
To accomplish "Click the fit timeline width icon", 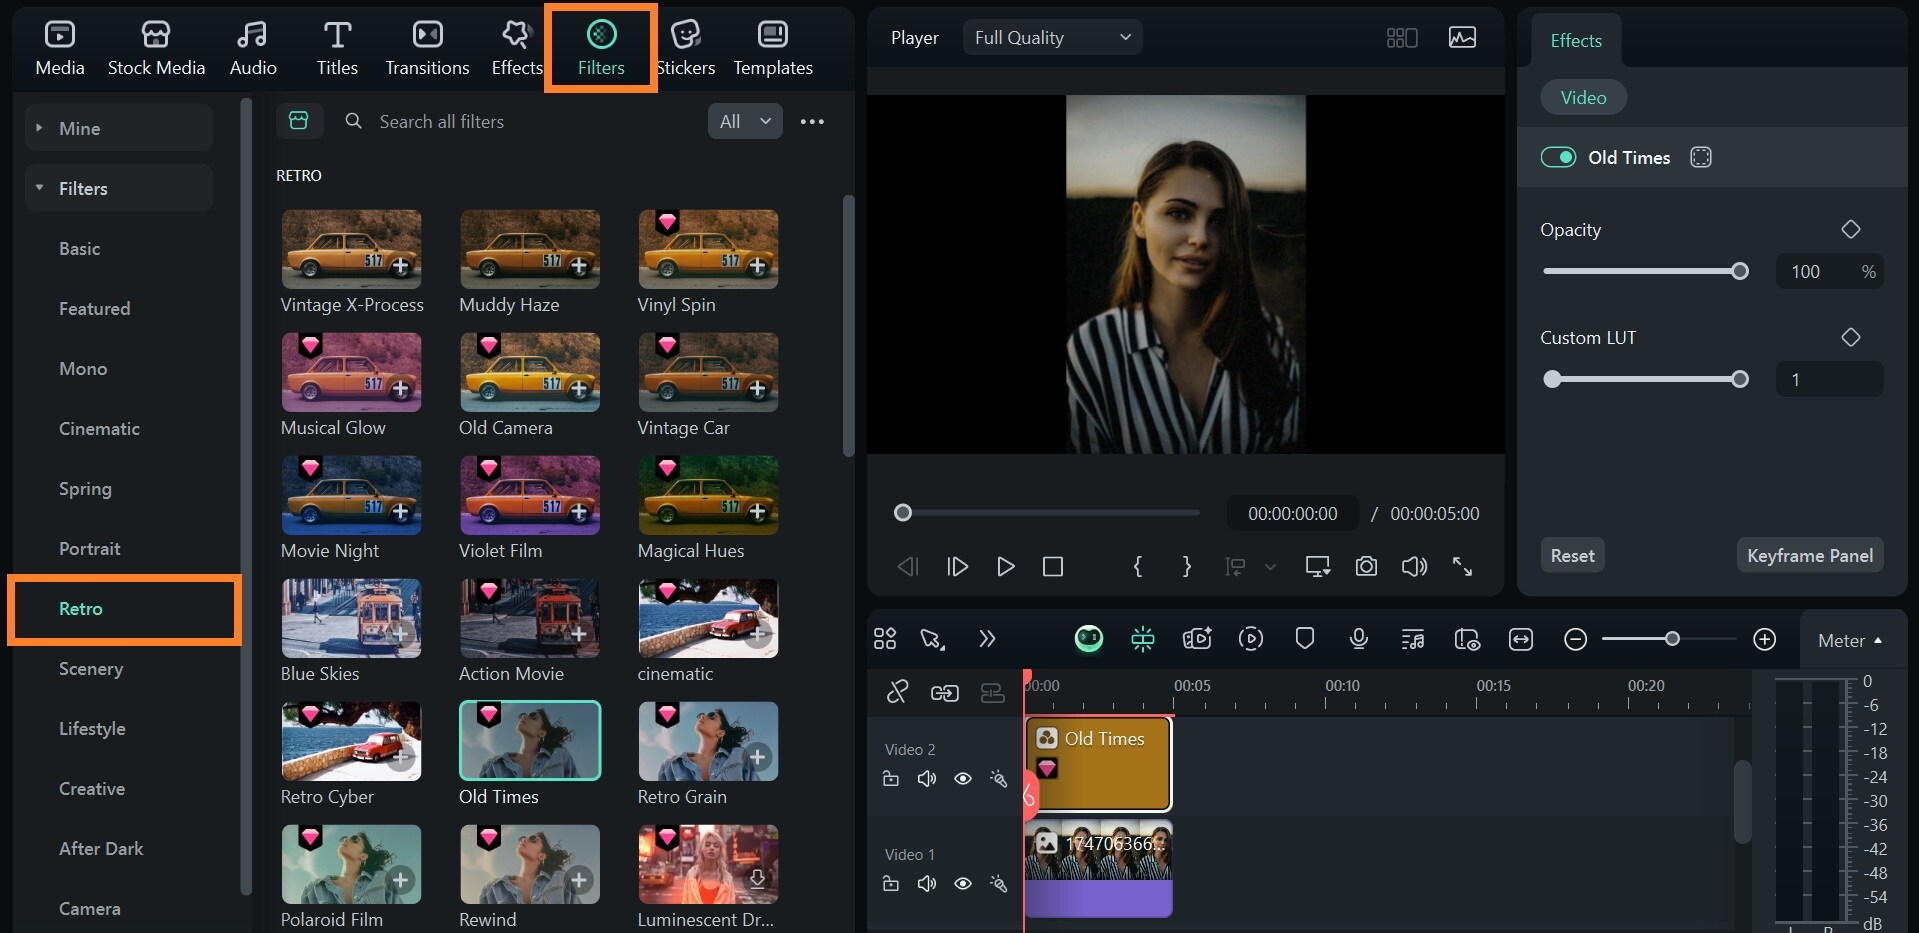I will tap(1521, 639).
